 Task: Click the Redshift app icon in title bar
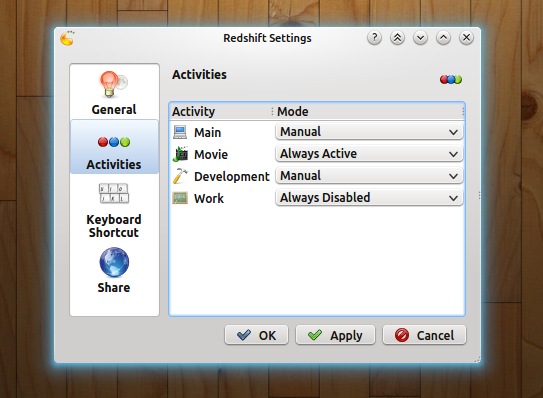click(x=67, y=38)
